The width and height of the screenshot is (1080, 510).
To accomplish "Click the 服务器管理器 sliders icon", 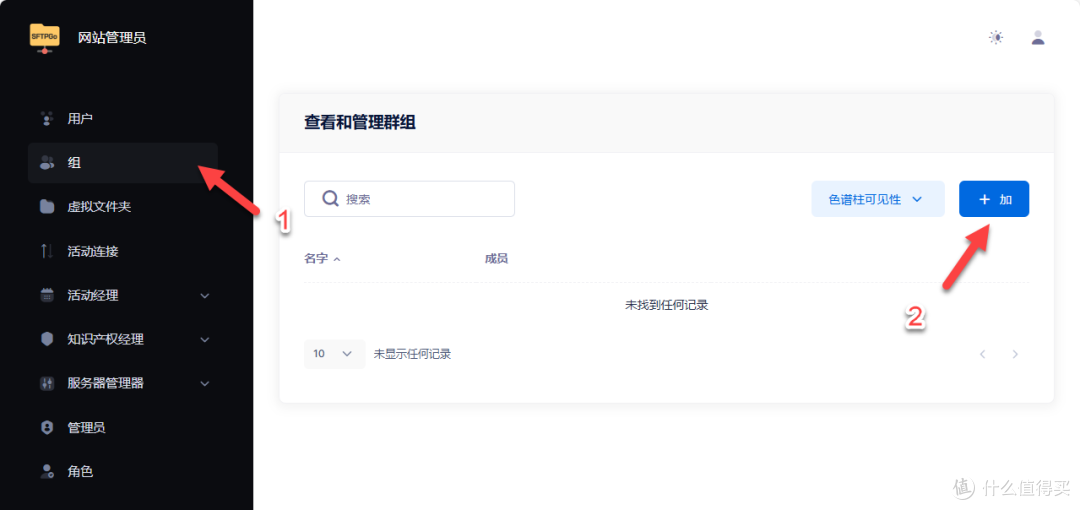I will point(47,383).
